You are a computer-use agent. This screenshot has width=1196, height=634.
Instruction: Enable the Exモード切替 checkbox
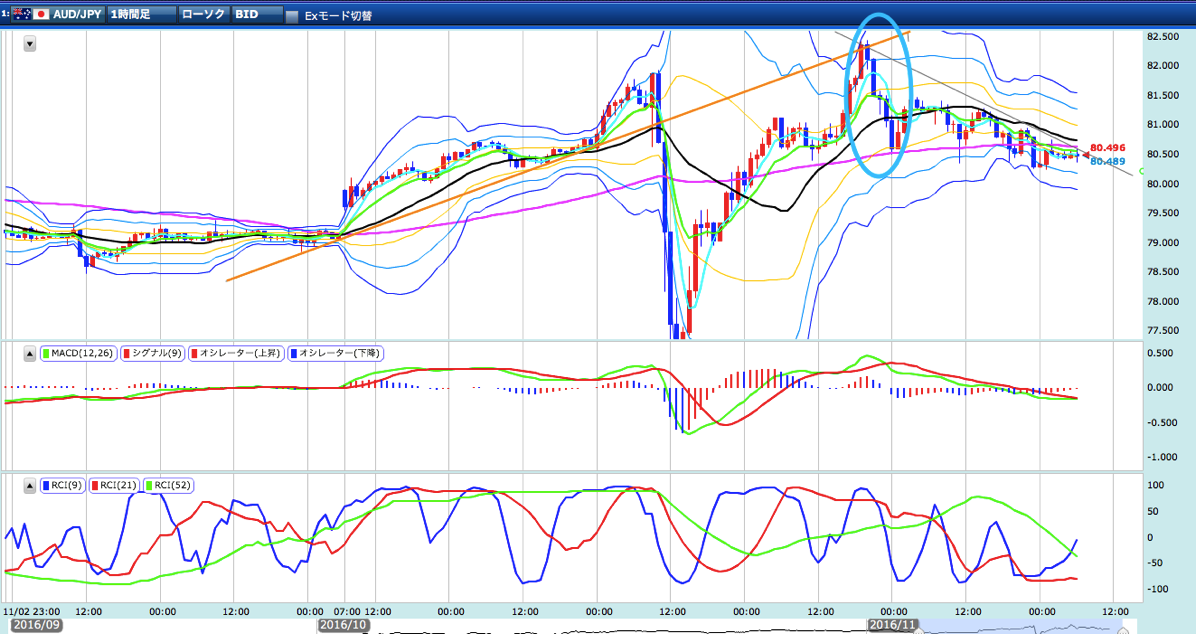click(292, 16)
